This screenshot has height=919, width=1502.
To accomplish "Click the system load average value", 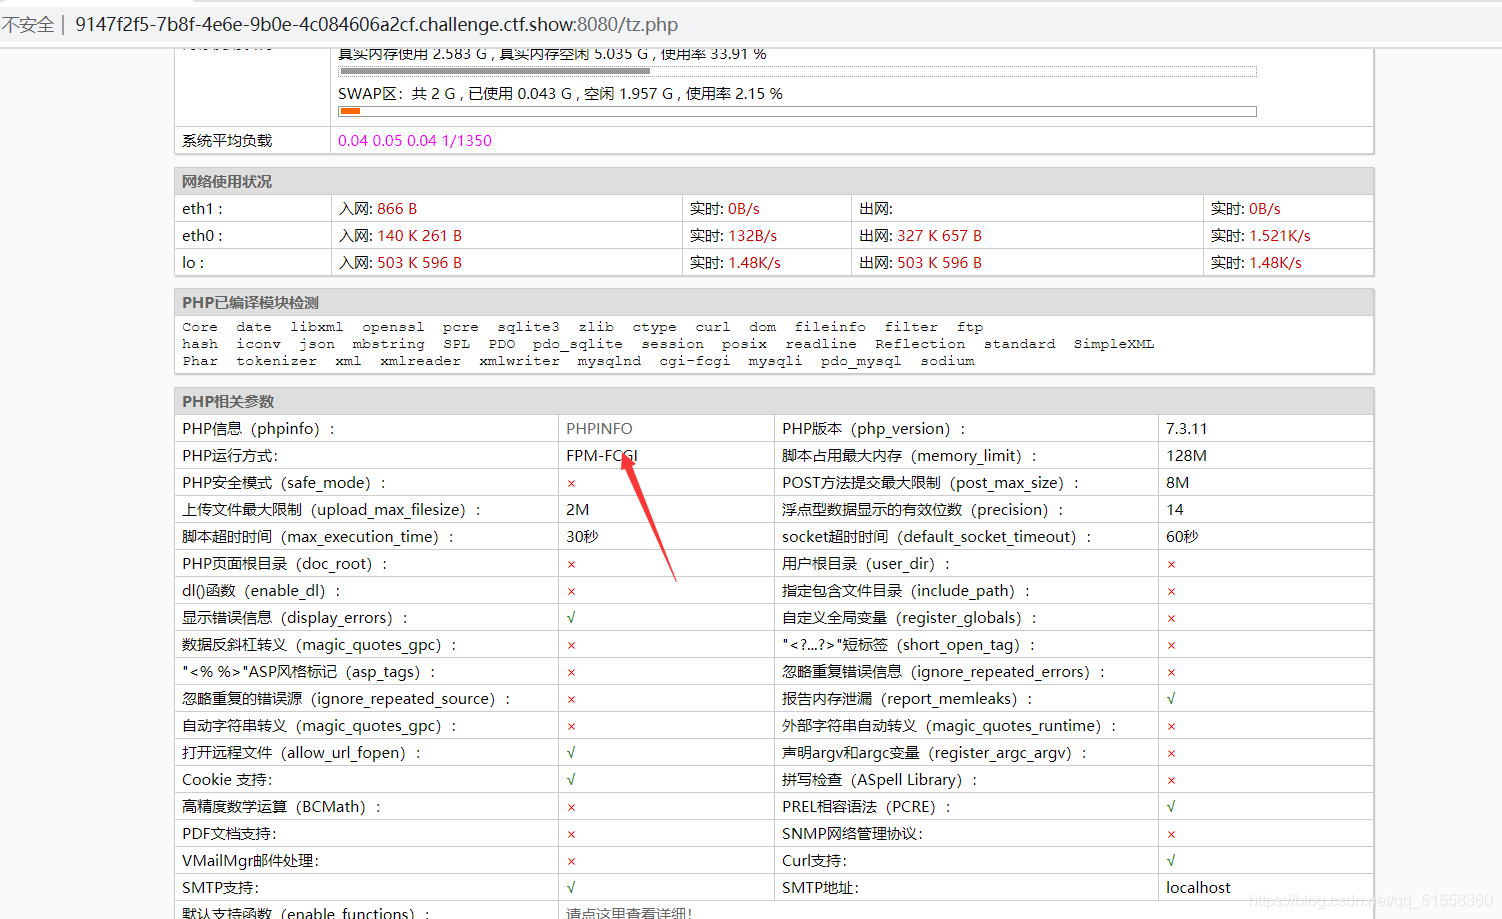I will [415, 140].
